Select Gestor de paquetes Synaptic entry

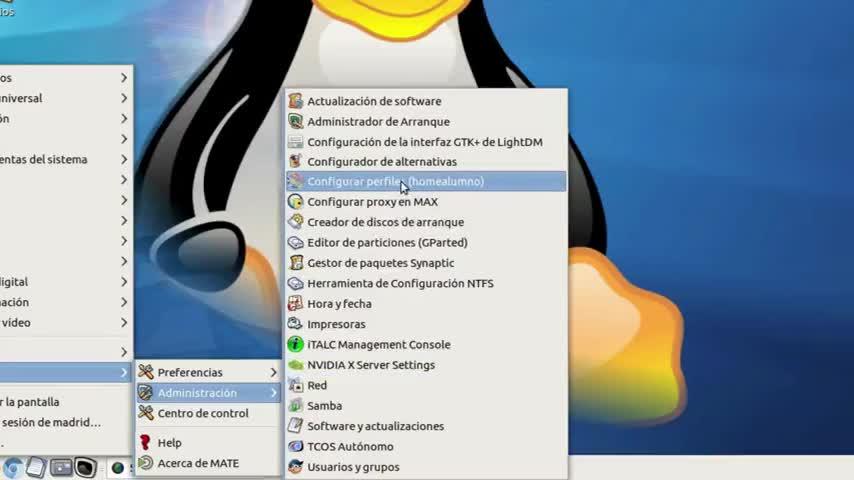426,263
